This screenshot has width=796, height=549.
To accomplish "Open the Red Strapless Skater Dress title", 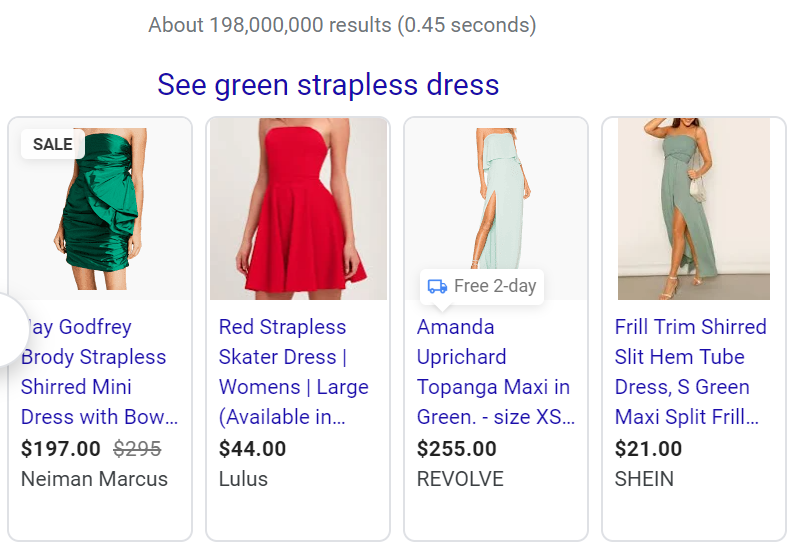I will (294, 372).
